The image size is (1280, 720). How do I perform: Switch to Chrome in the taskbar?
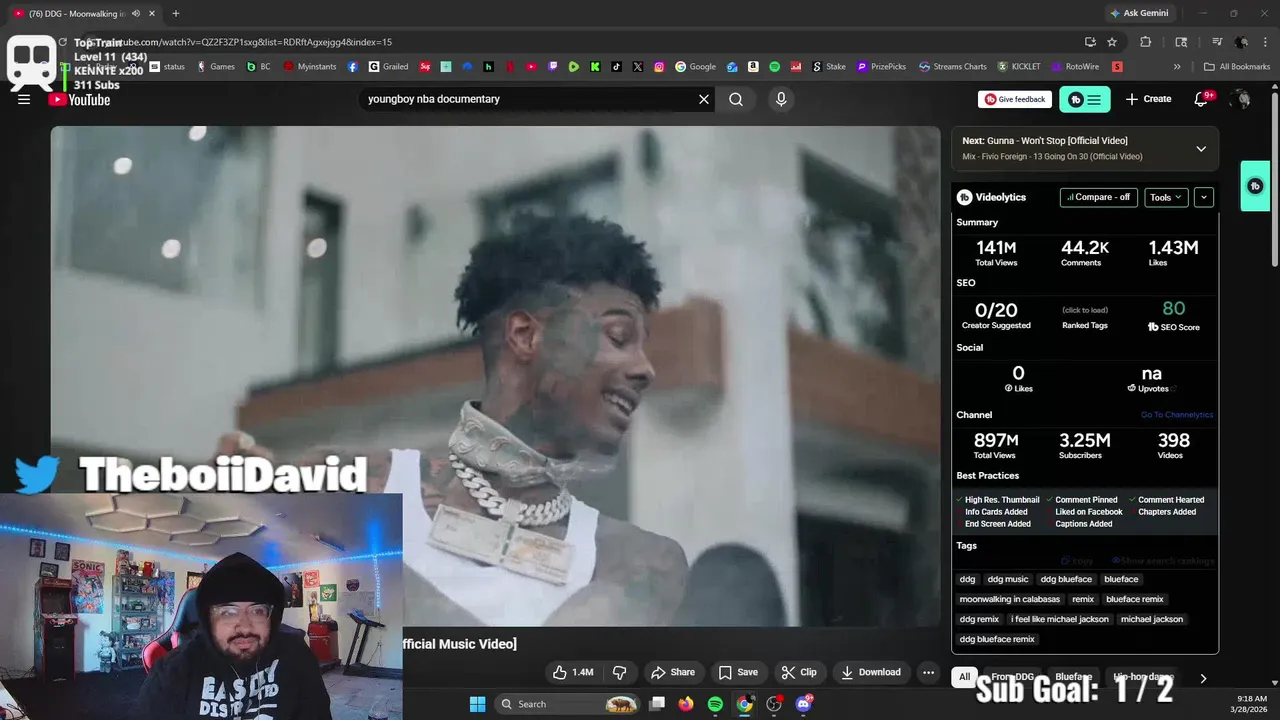pyautogui.click(x=745, y=704)
